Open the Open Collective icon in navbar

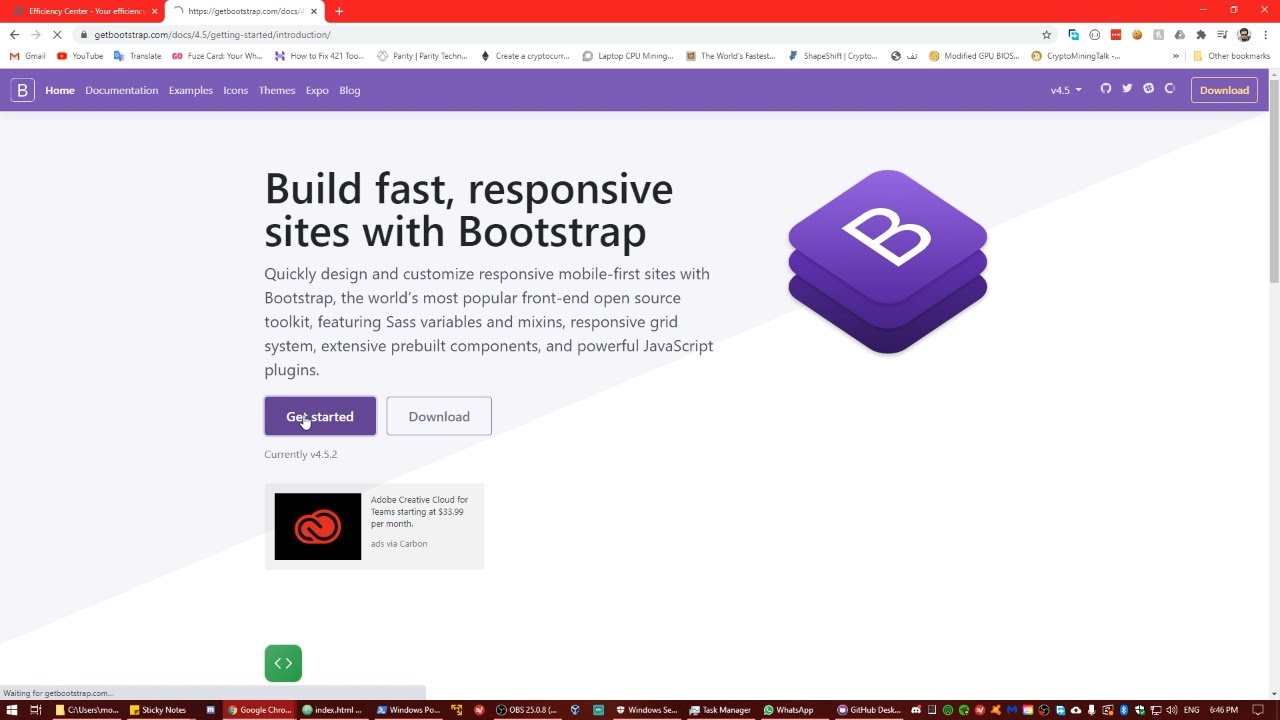[1169, 89]
